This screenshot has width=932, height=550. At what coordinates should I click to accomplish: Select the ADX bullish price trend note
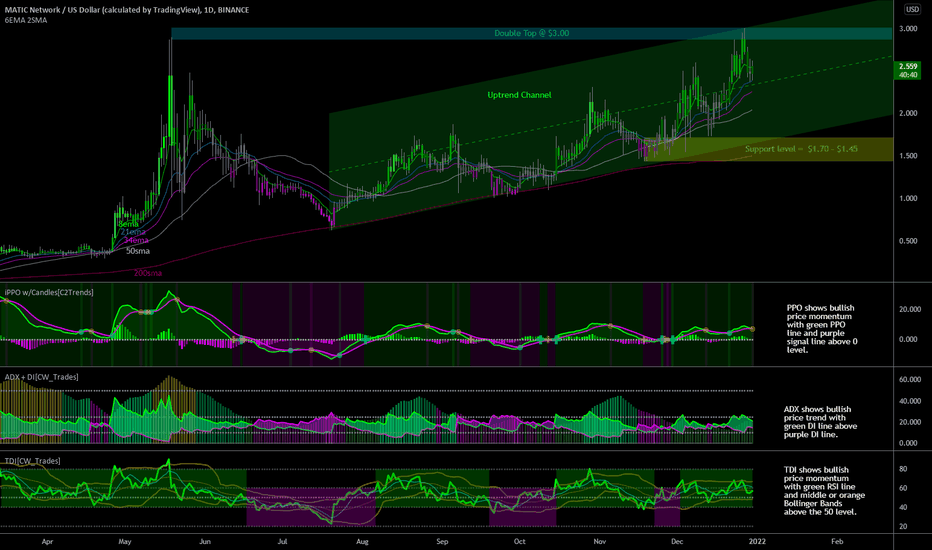819,422
